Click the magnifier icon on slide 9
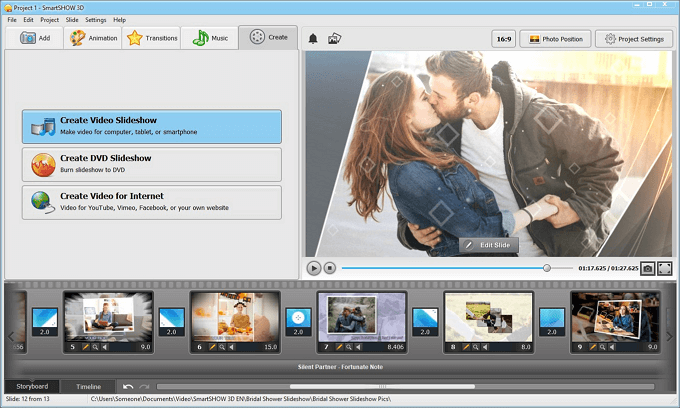This screenshot has height=408, width=680. [602, 347]
